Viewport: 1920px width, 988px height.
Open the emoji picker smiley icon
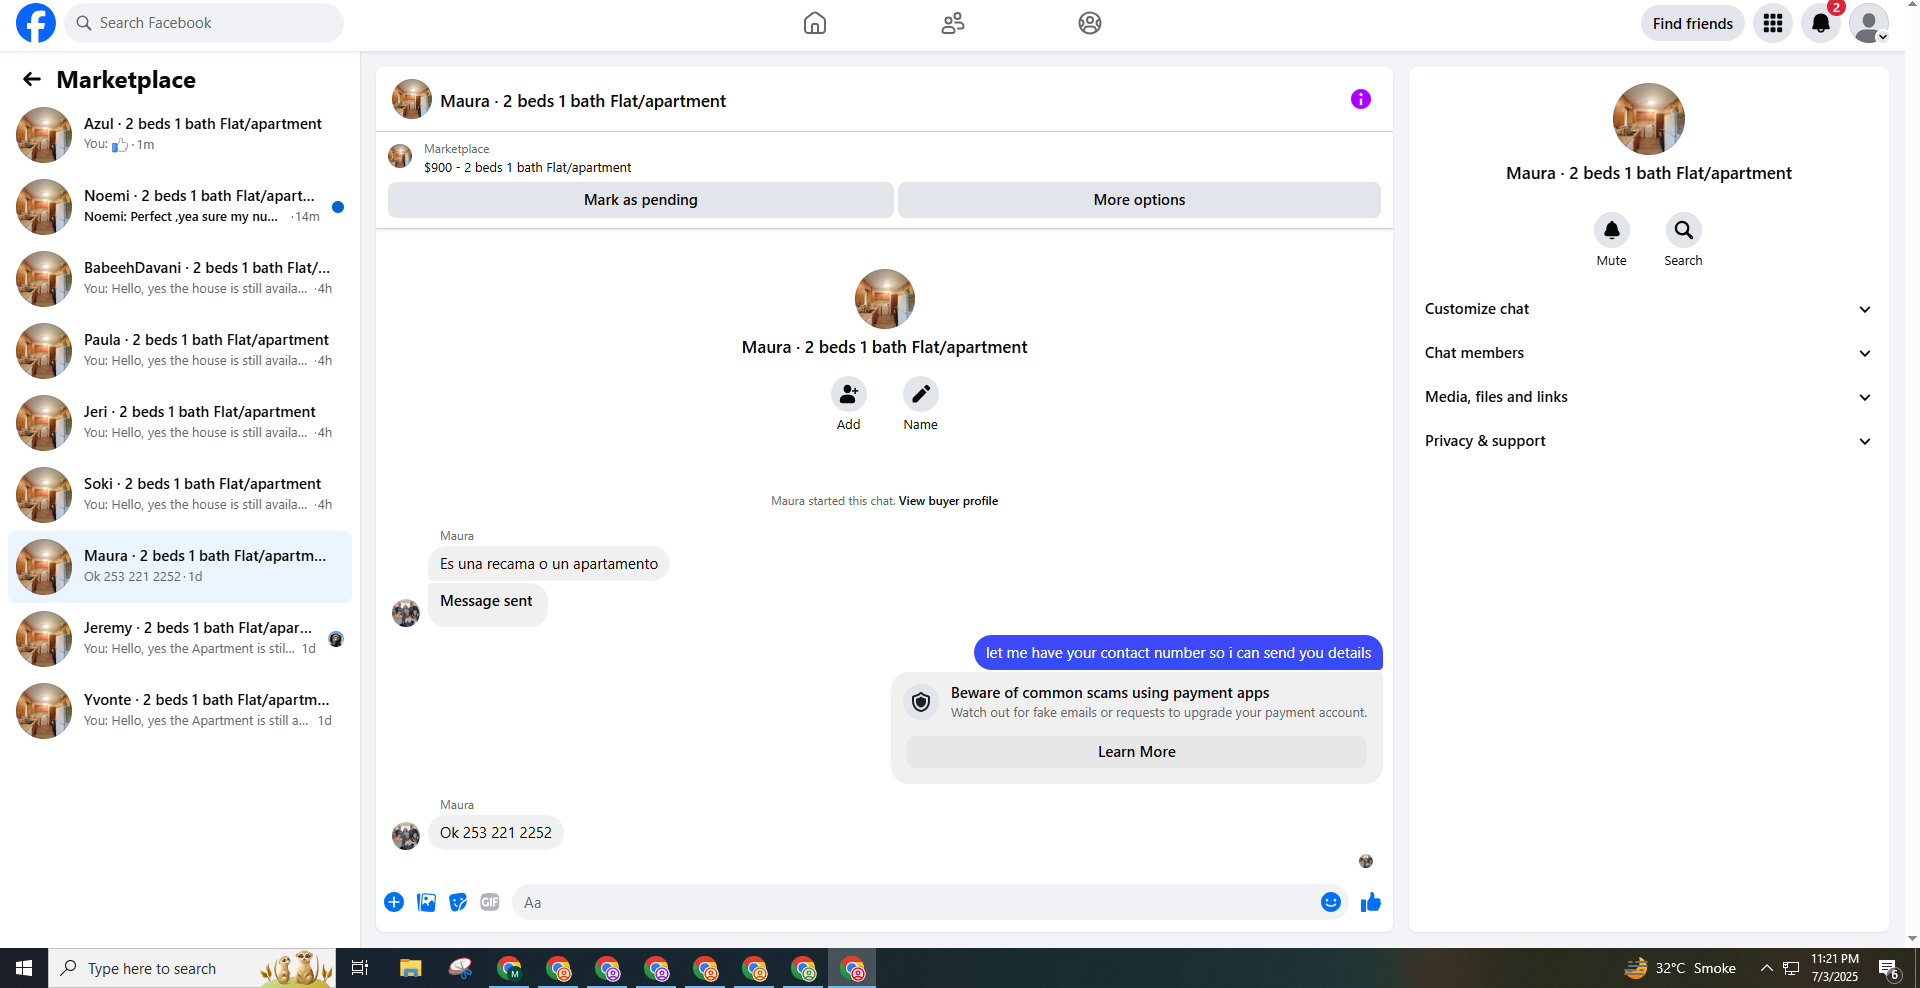[1331, 902]
